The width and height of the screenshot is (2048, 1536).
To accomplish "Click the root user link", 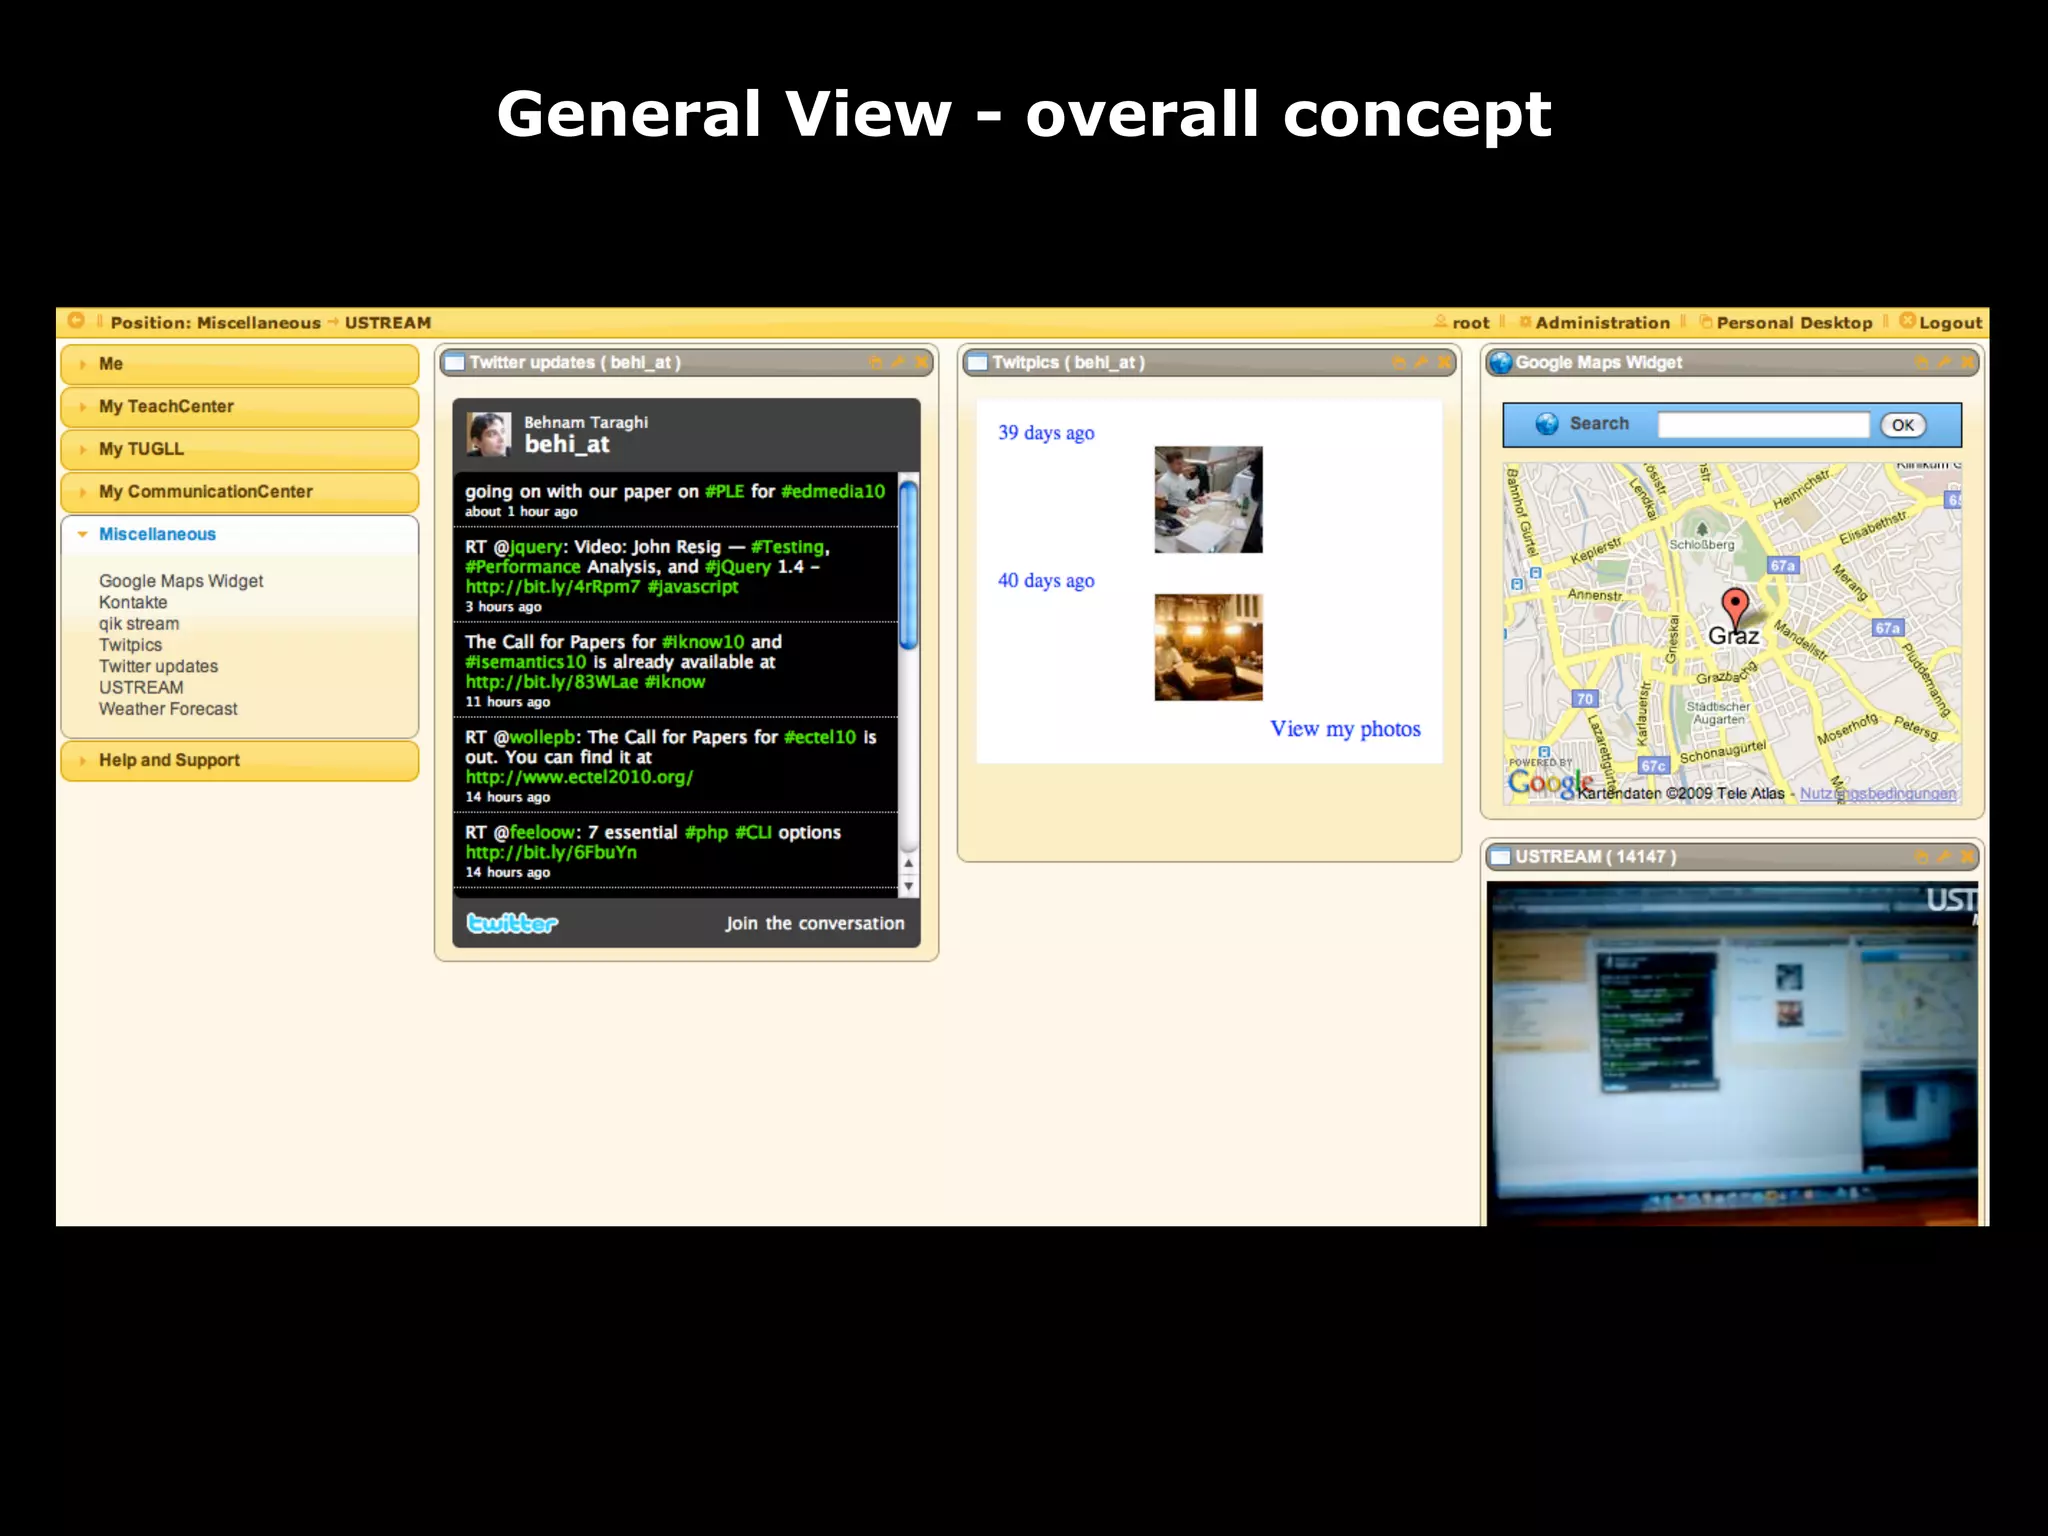I will point(1471,323).
